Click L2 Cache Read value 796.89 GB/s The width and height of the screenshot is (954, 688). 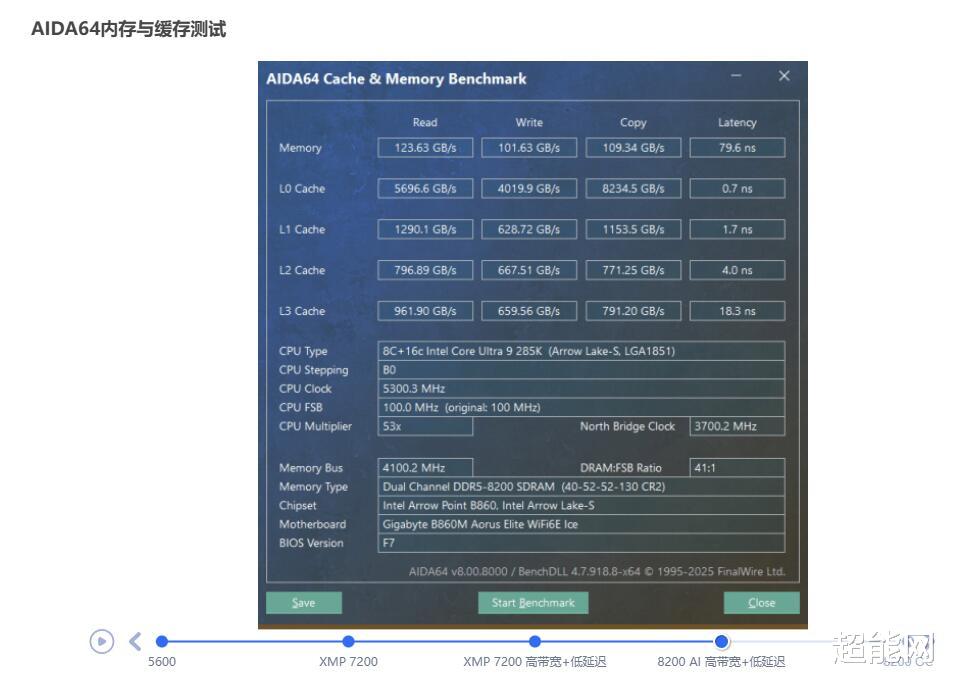425,270
